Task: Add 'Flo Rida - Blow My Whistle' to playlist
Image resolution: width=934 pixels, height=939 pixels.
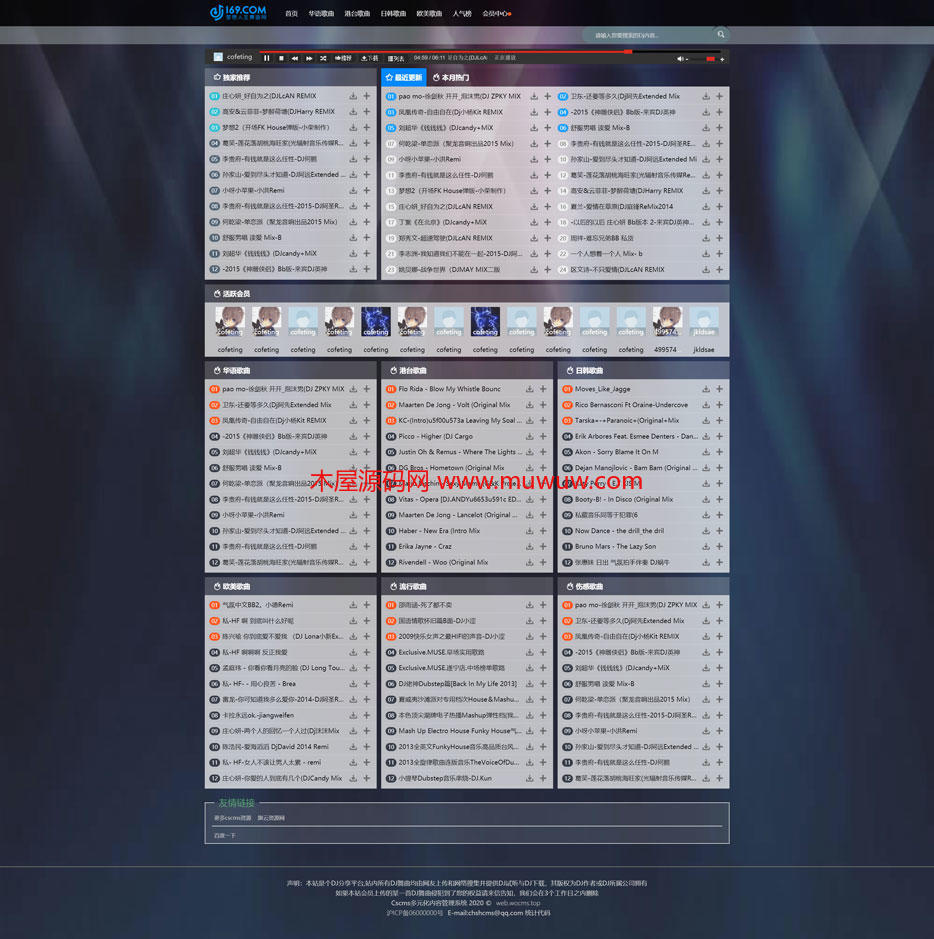Action: click(x=543, y=389)
